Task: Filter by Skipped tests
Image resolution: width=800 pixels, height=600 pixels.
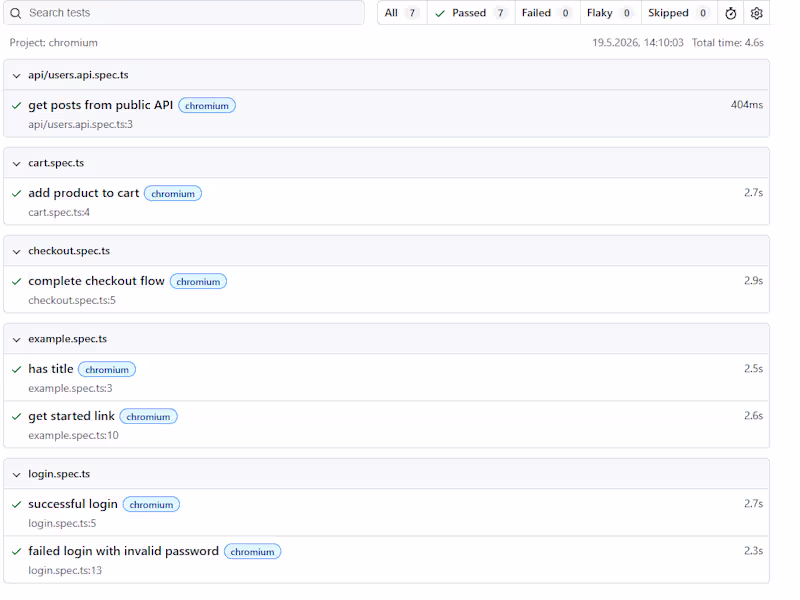Action: click(679, 13)
